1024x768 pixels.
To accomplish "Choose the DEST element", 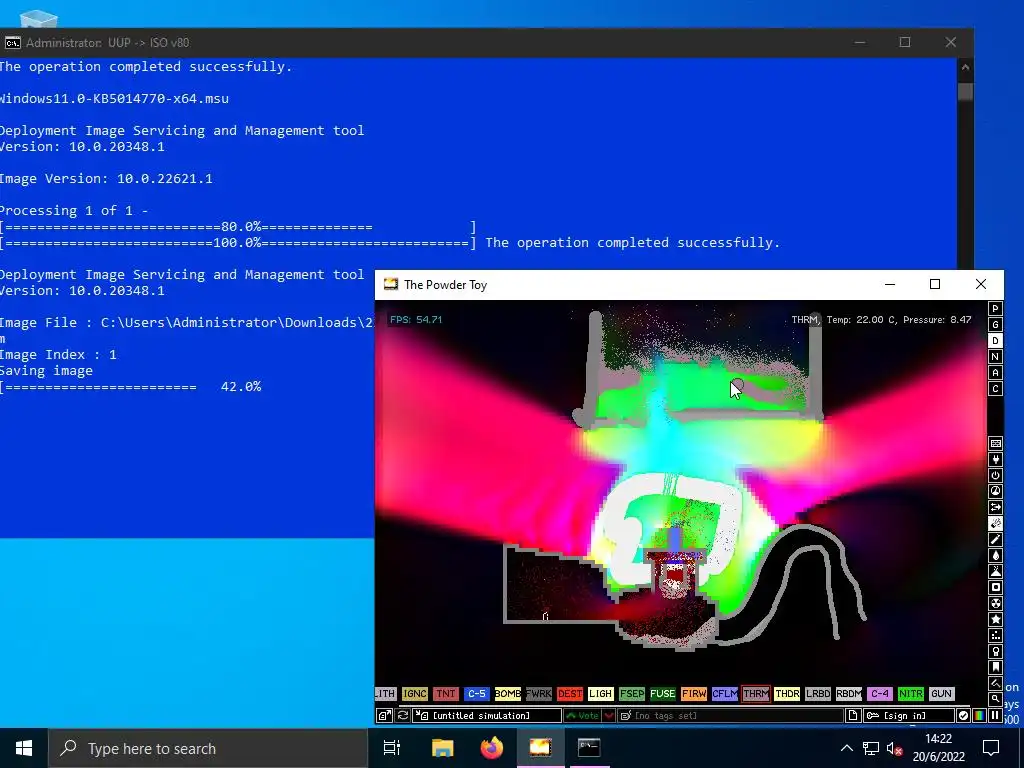I will (x=569, y=694).
